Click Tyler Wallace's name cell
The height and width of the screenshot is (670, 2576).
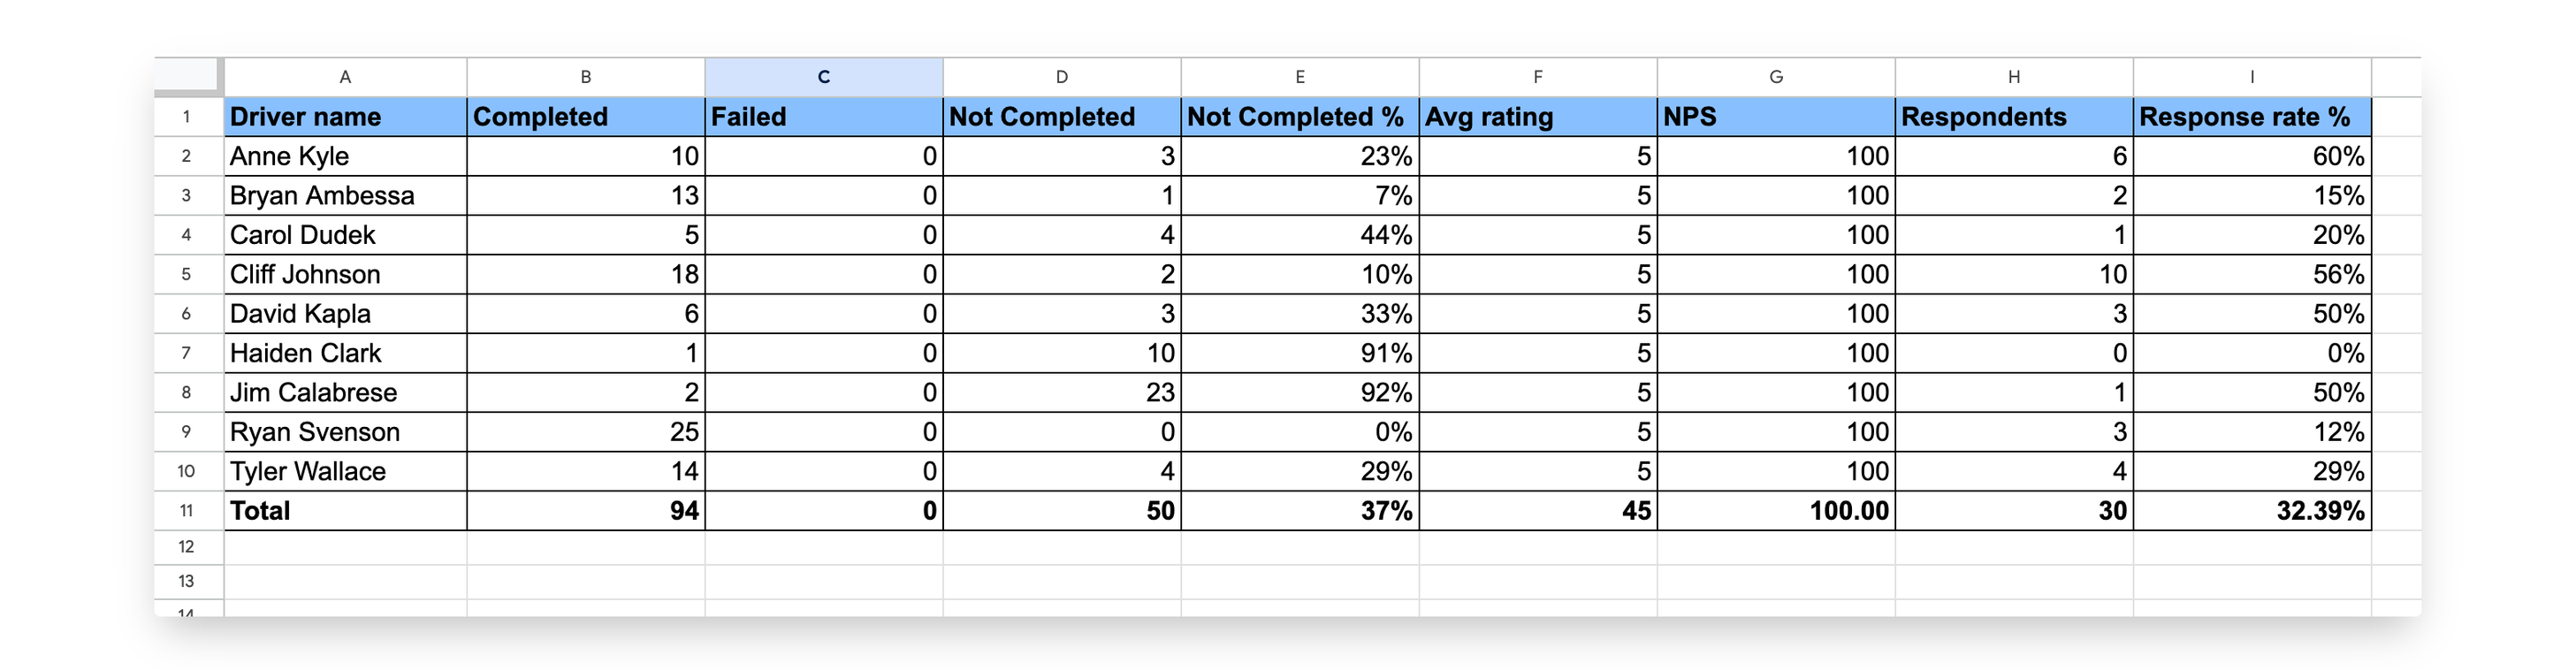coord(345,470)
